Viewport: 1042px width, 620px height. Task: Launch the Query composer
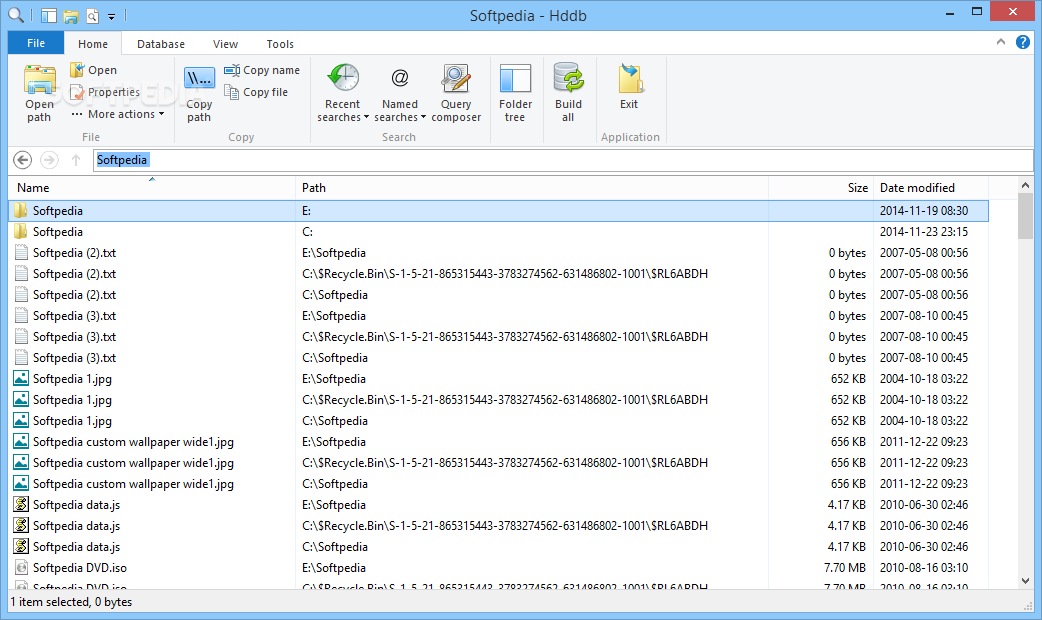pyautogui.click(x=456, y=92)
